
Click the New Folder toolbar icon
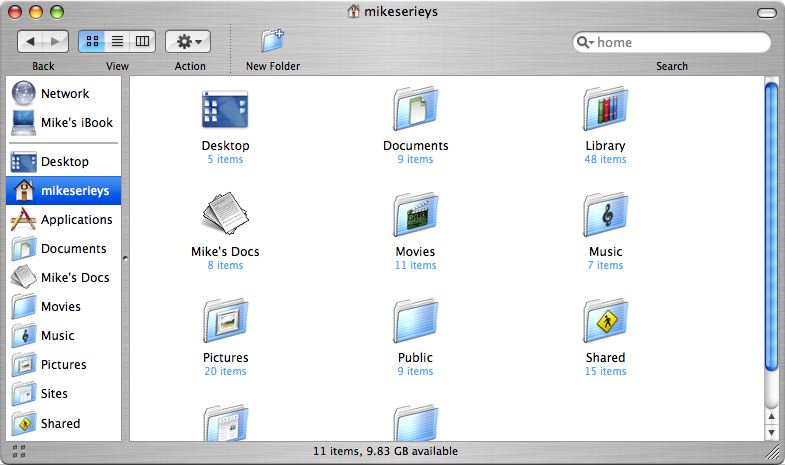pos(272,41)
